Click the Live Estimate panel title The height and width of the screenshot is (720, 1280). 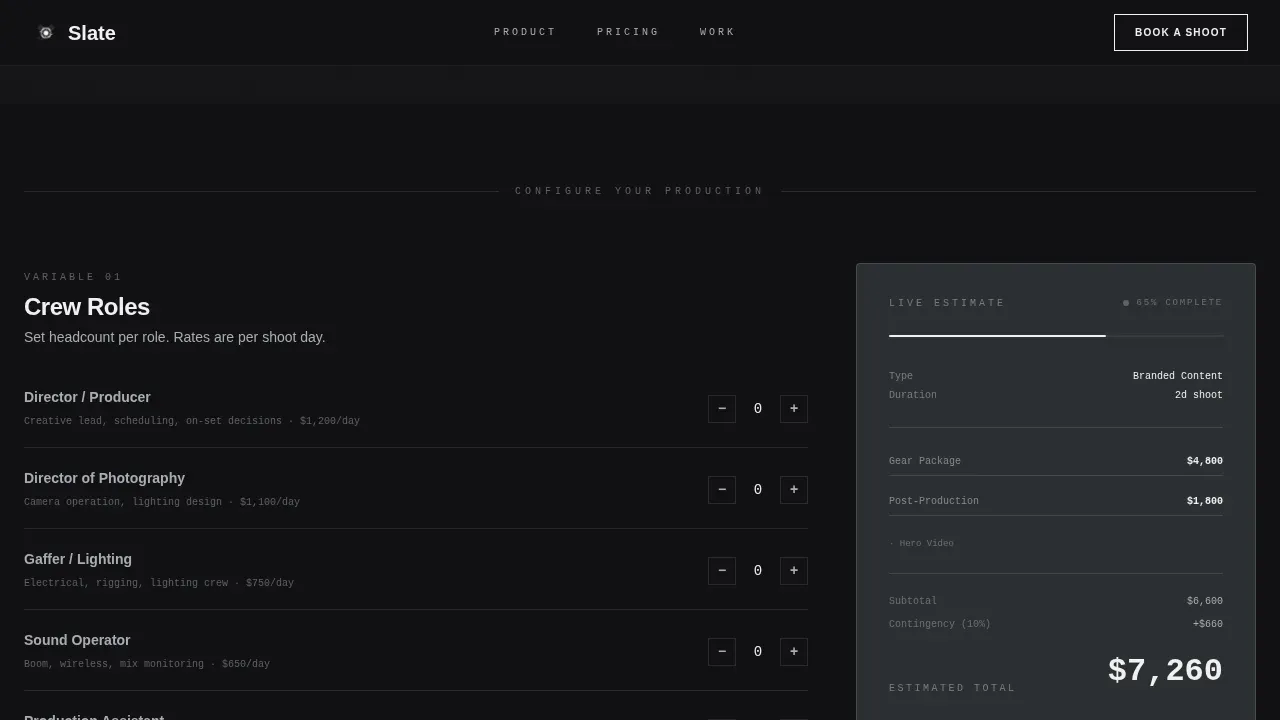tap(947, 303)
